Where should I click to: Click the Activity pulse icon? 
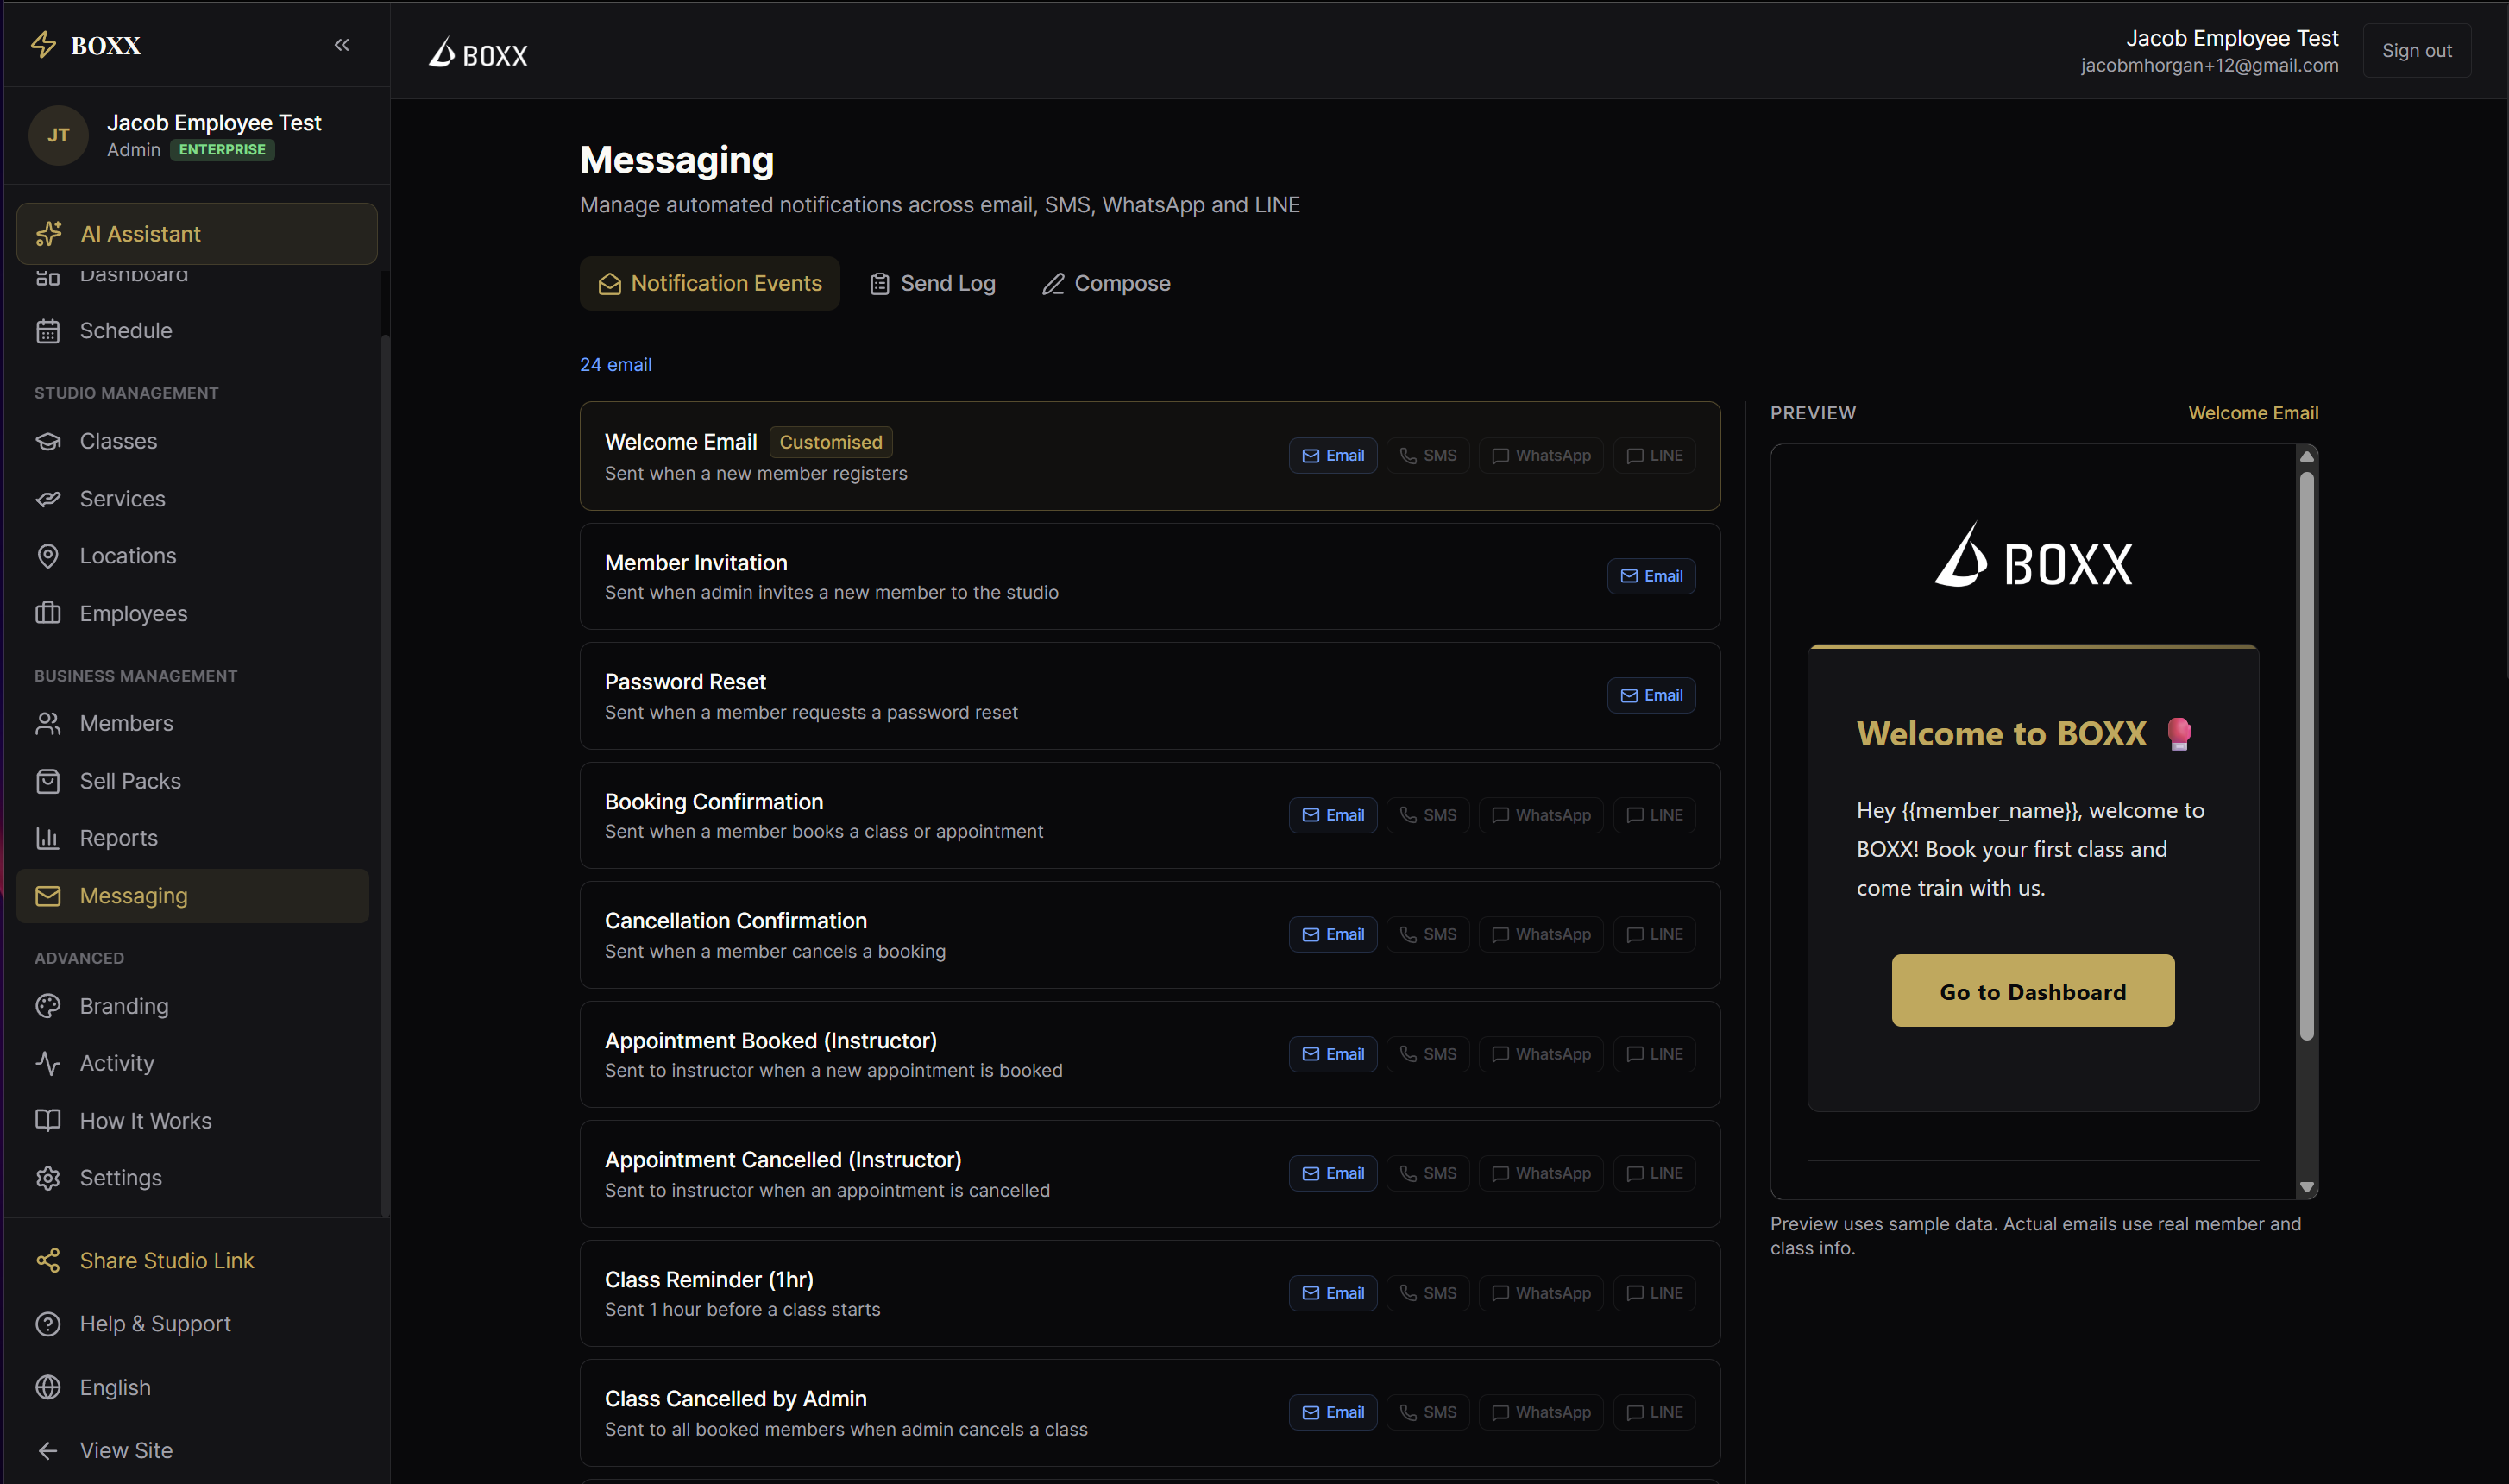[x=48, y=1063]
